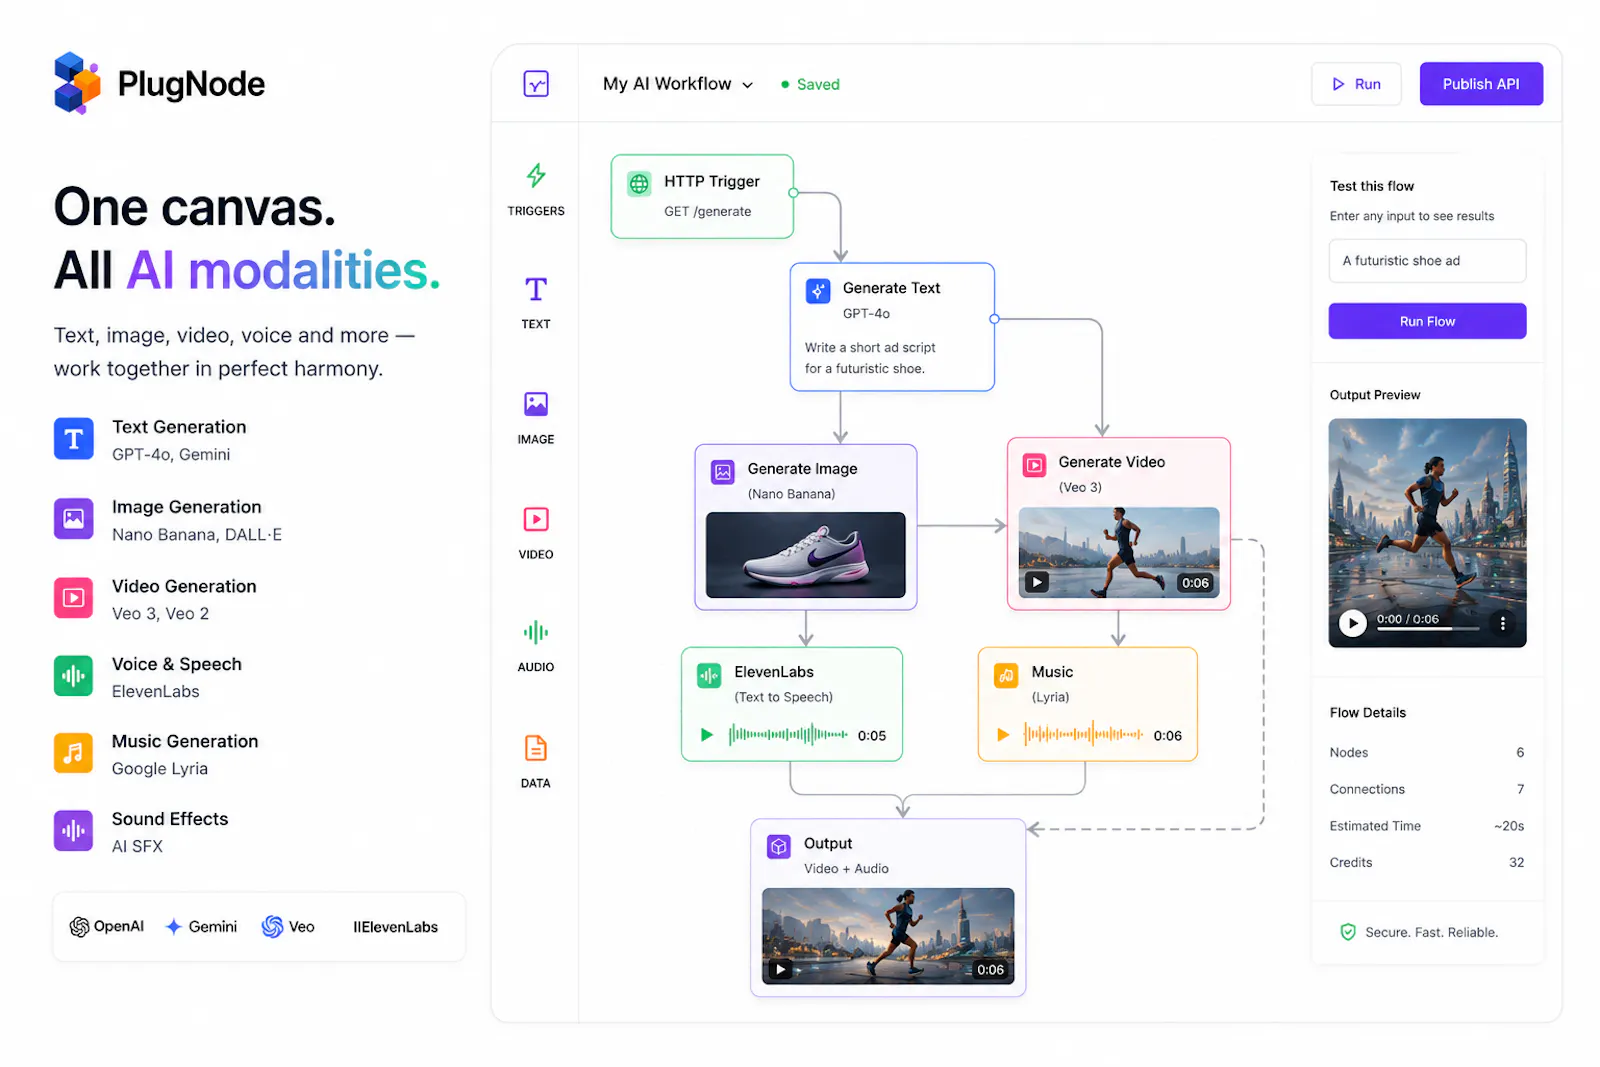Click the Generate Text node sparkle icon
The height and width of the screenshot is (1067, 1600).
click(x=818, y=291)
